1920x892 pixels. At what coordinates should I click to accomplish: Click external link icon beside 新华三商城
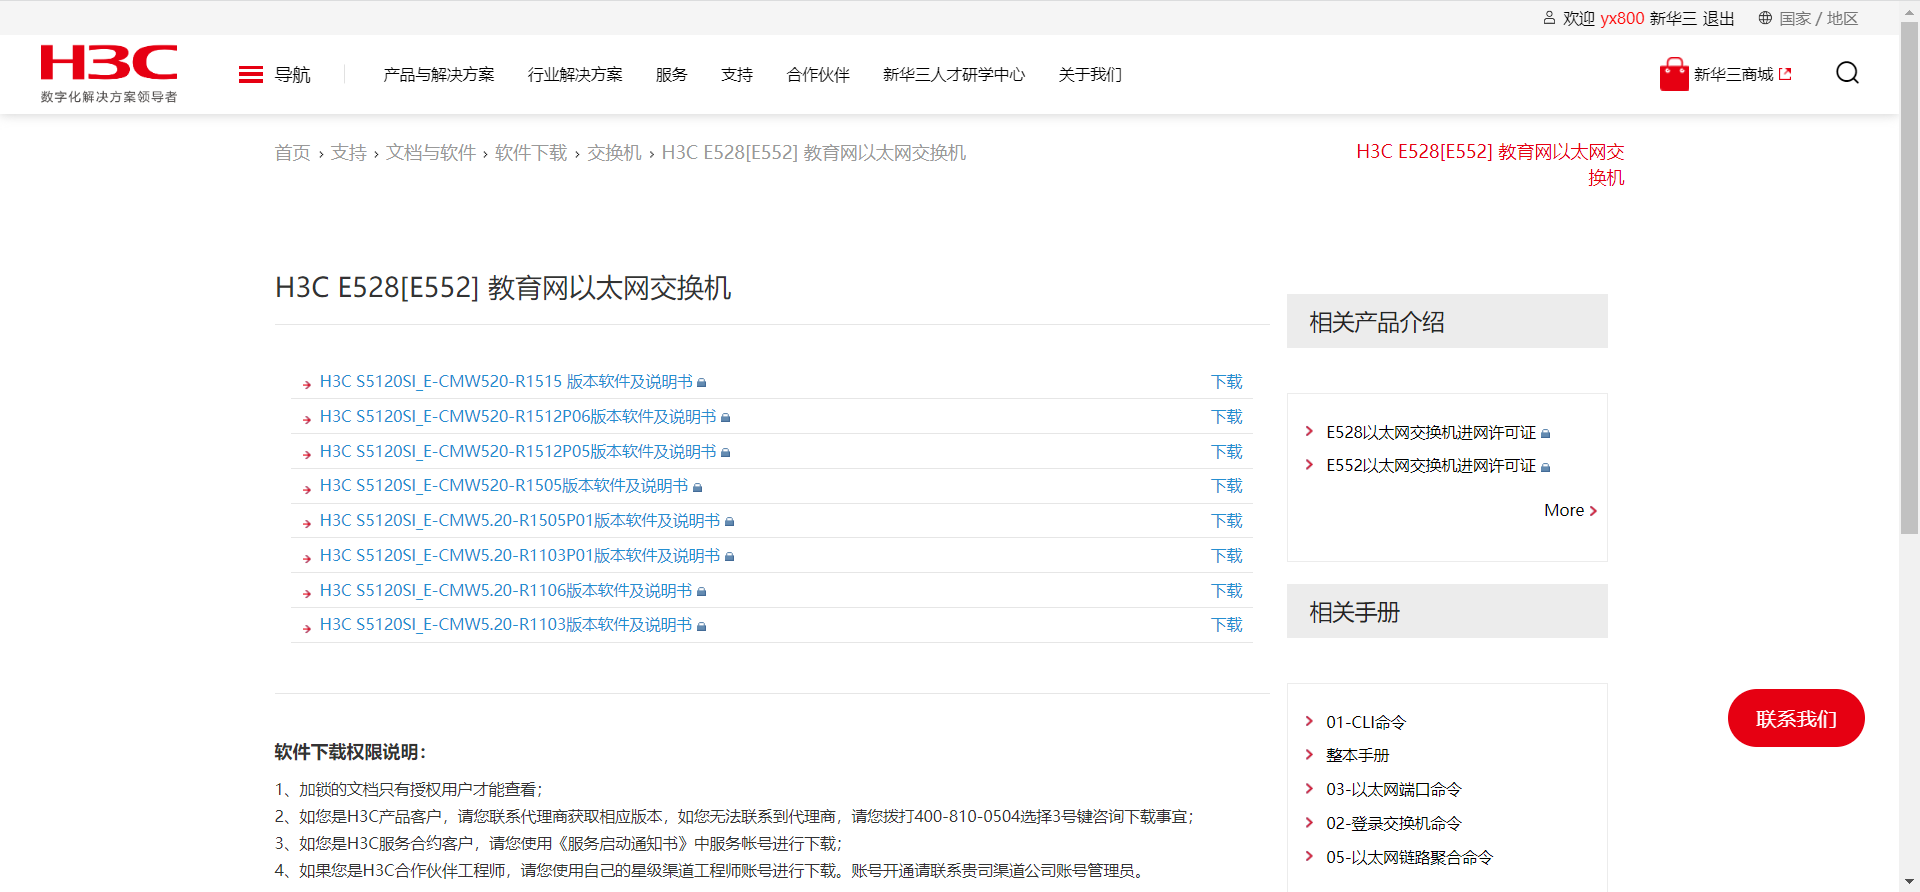click(1785, 74)
